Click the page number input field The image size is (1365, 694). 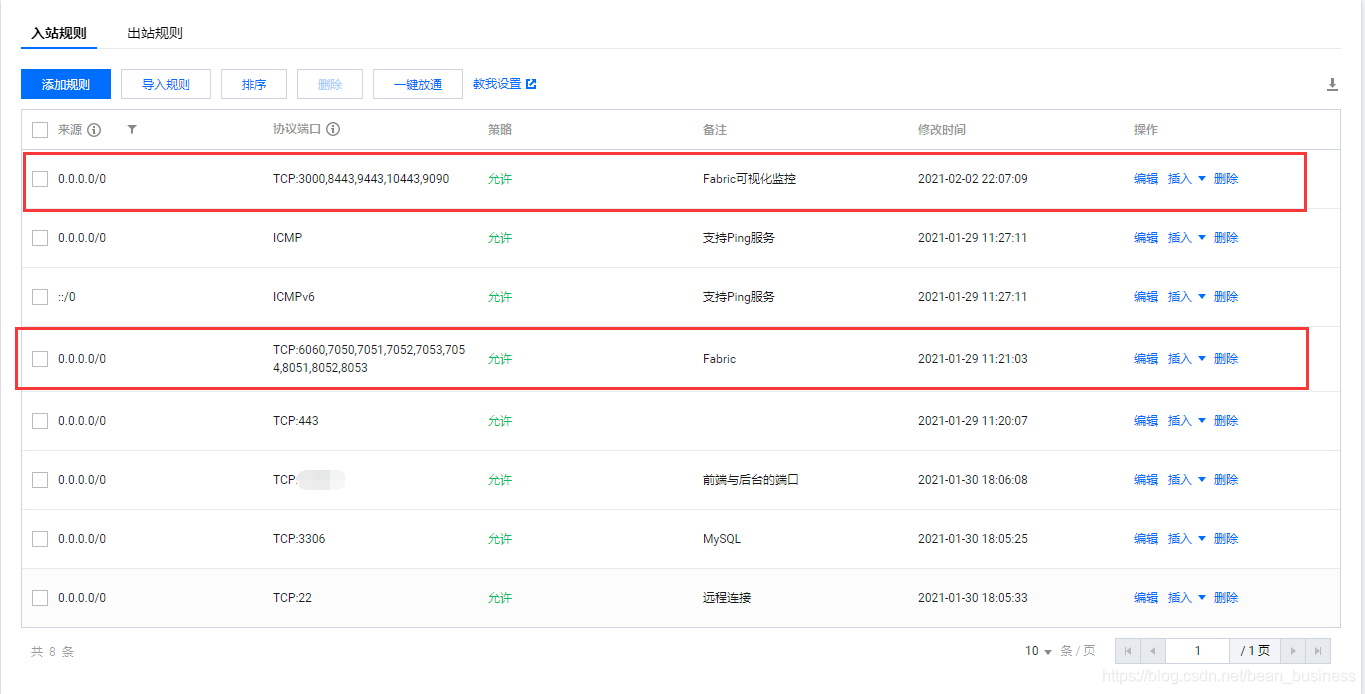(1198, 651)
